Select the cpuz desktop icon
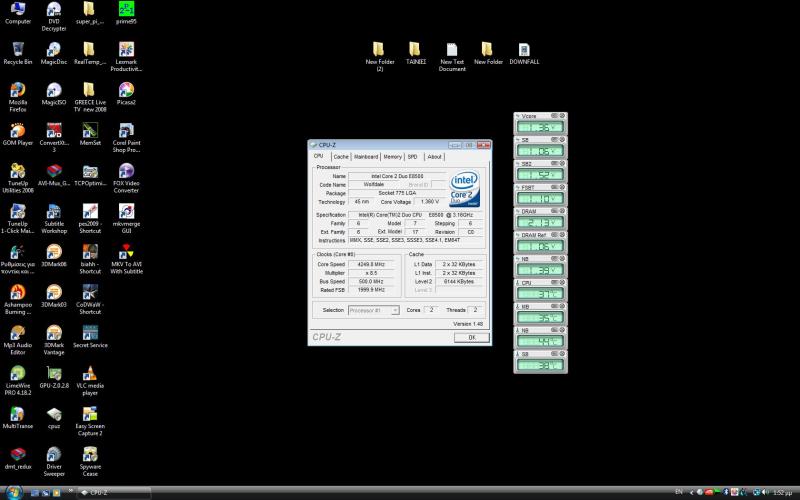 (54, 417)
